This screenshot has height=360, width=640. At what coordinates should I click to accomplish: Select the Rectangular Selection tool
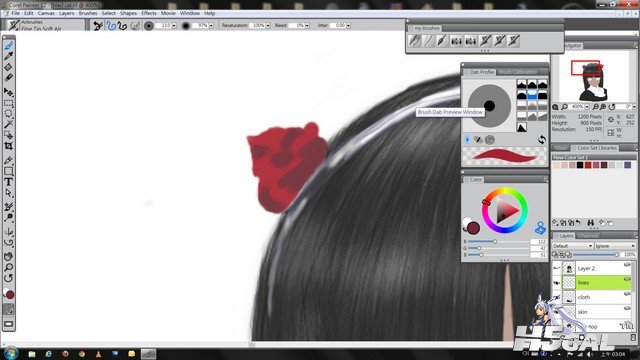coord(9,103)
